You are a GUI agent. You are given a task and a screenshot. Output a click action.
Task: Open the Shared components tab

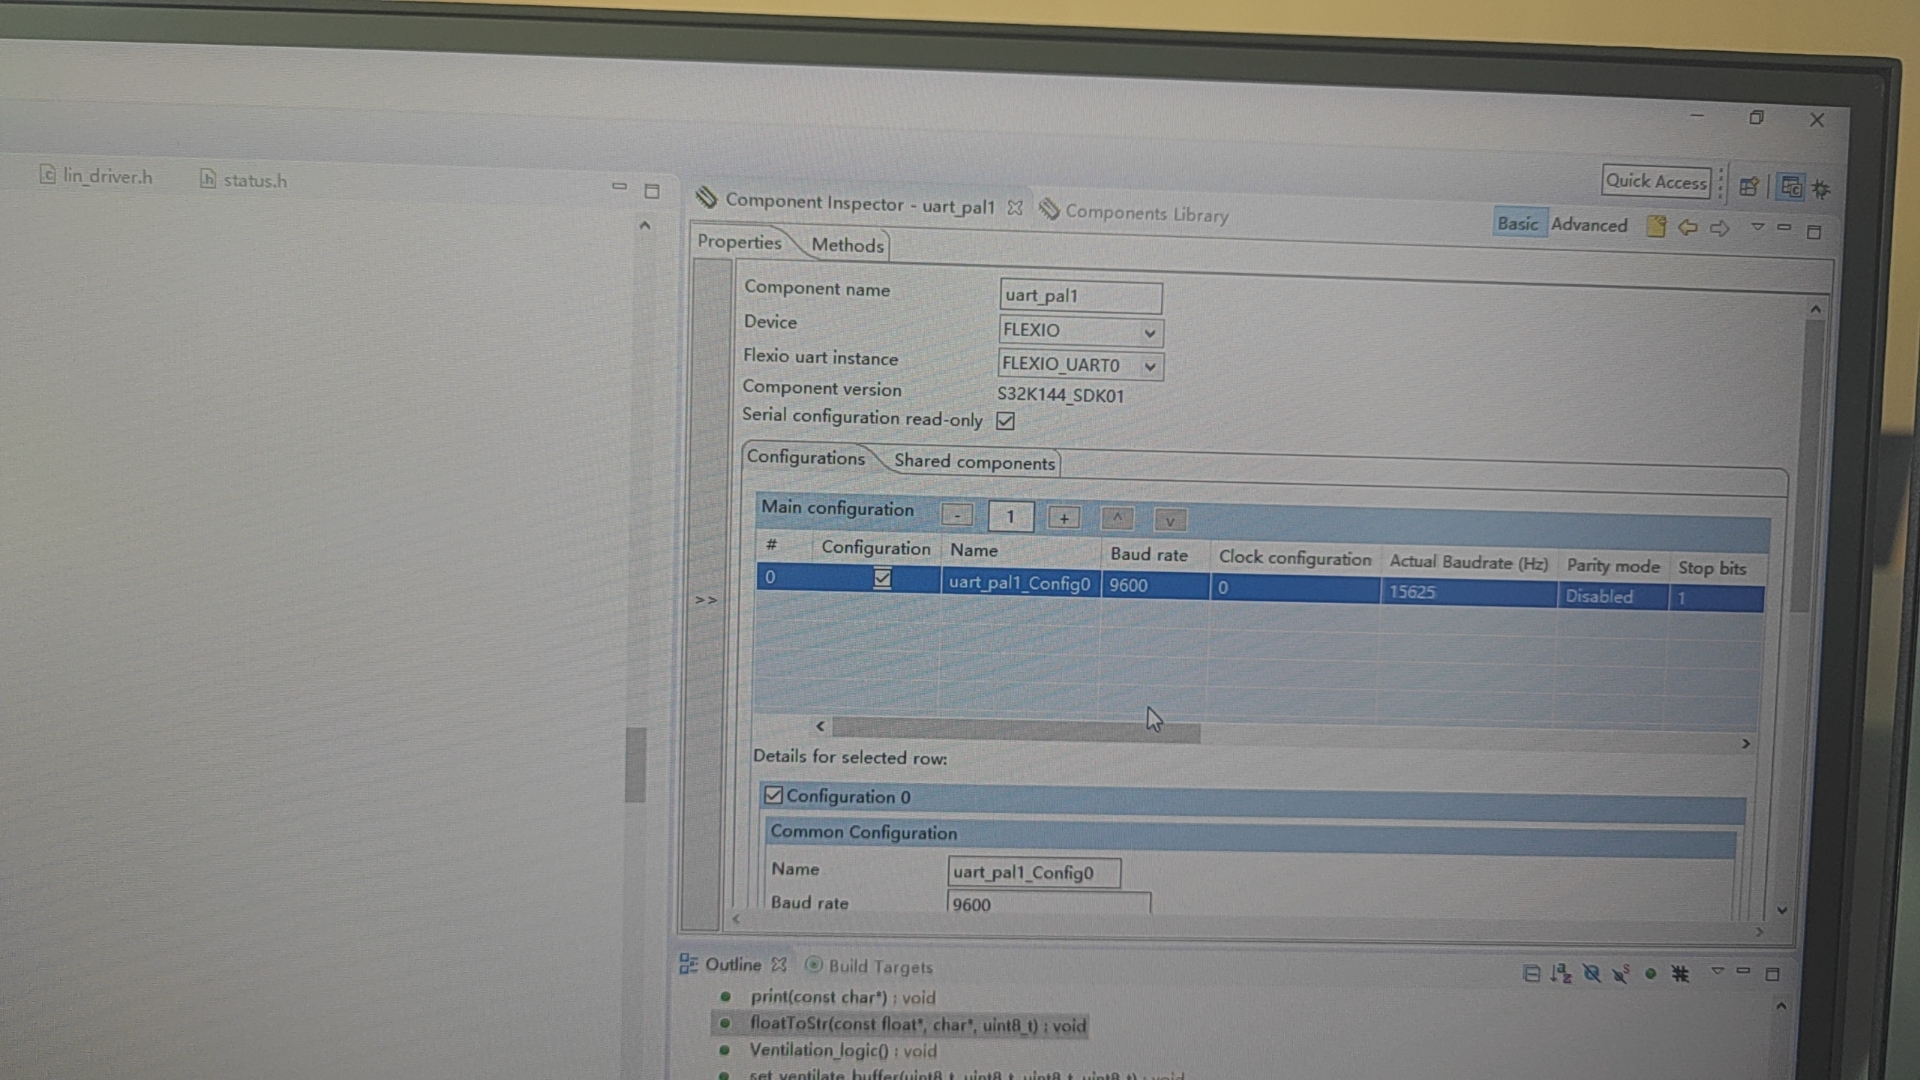coord(973,462)
